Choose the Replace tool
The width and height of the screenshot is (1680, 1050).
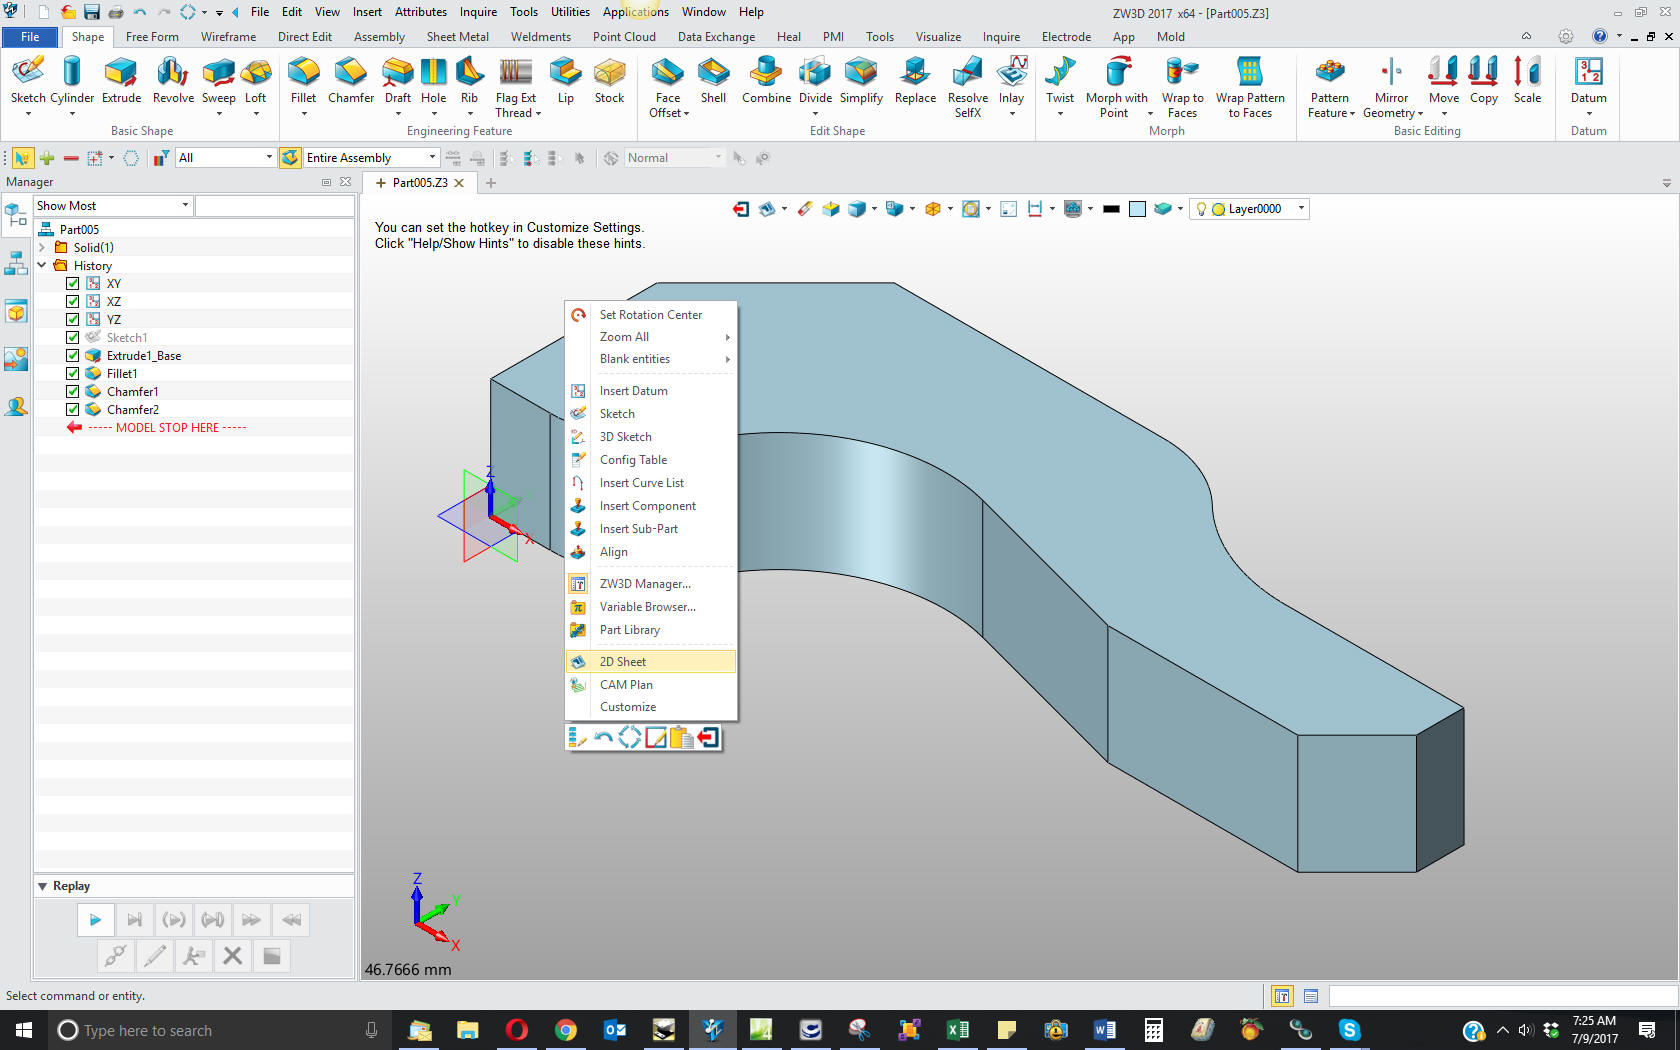pos(915,80)
